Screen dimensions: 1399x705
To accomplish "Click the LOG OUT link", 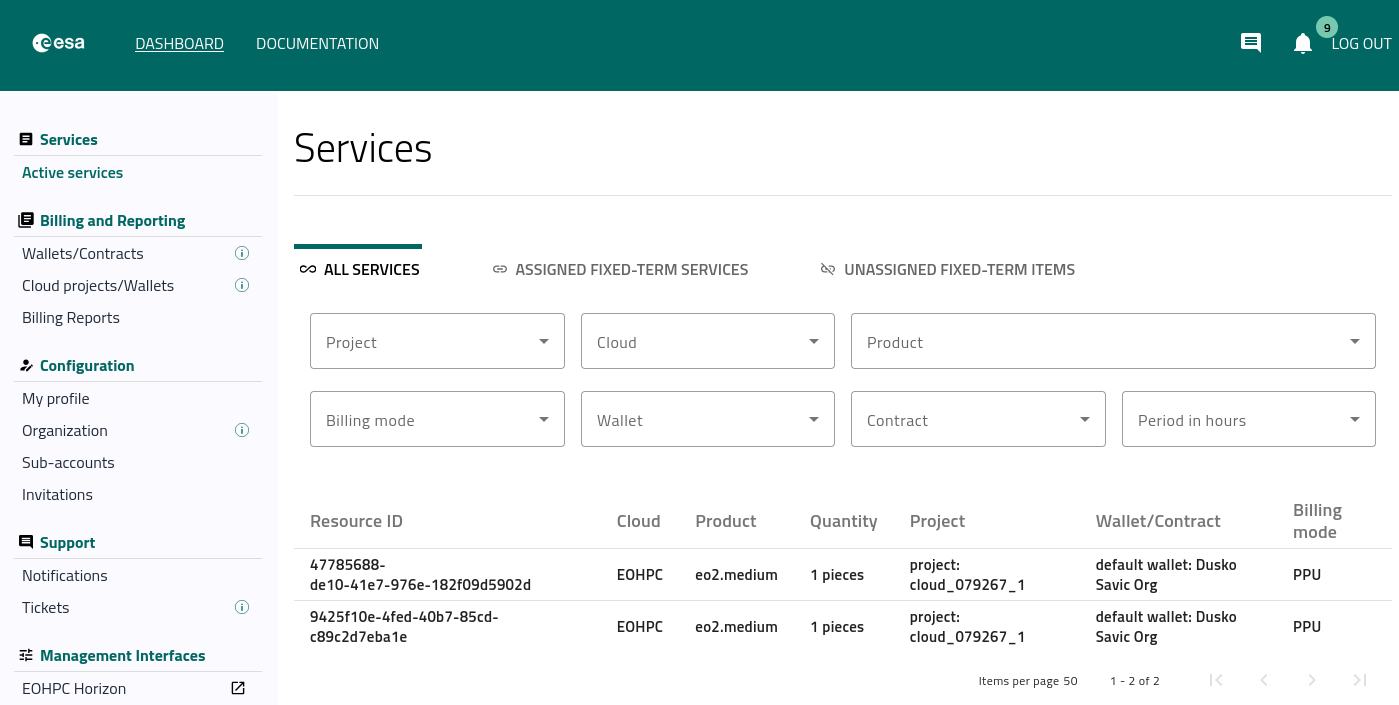I will point(1361,44).
